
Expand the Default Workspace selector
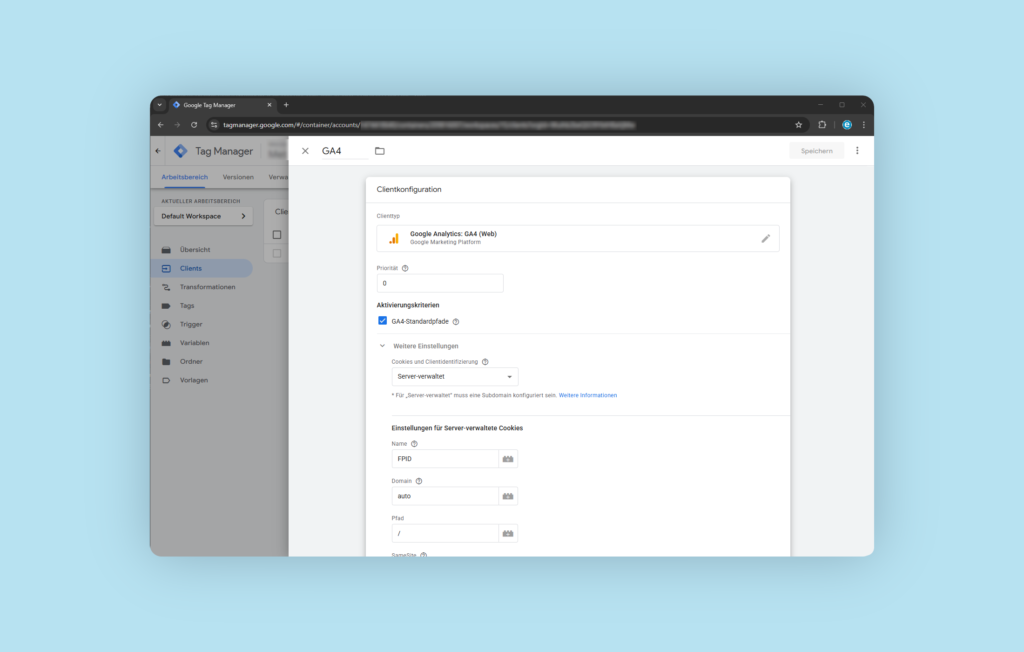coord(203,216)
